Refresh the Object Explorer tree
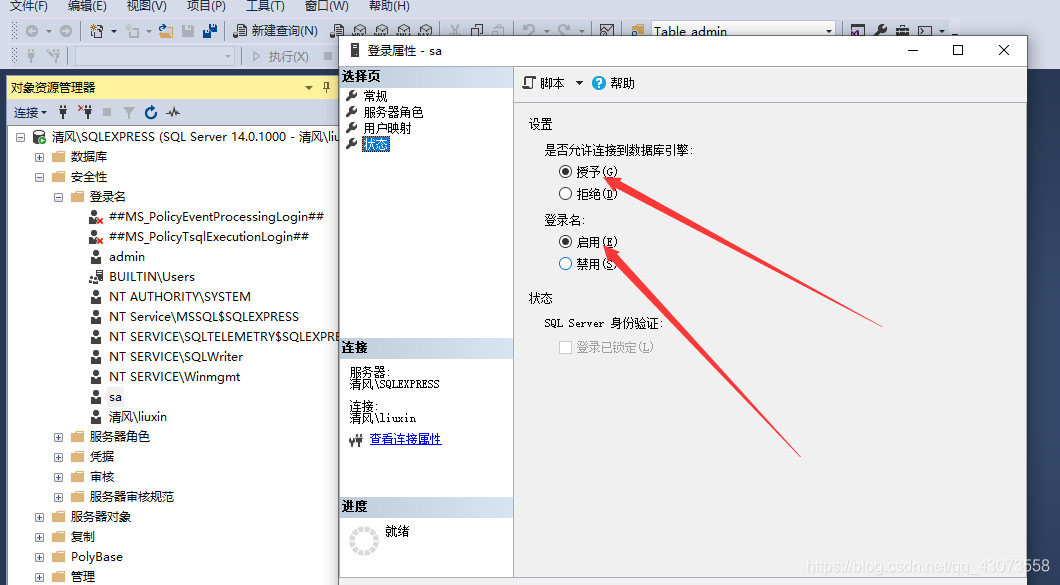 tap(151, 112)
